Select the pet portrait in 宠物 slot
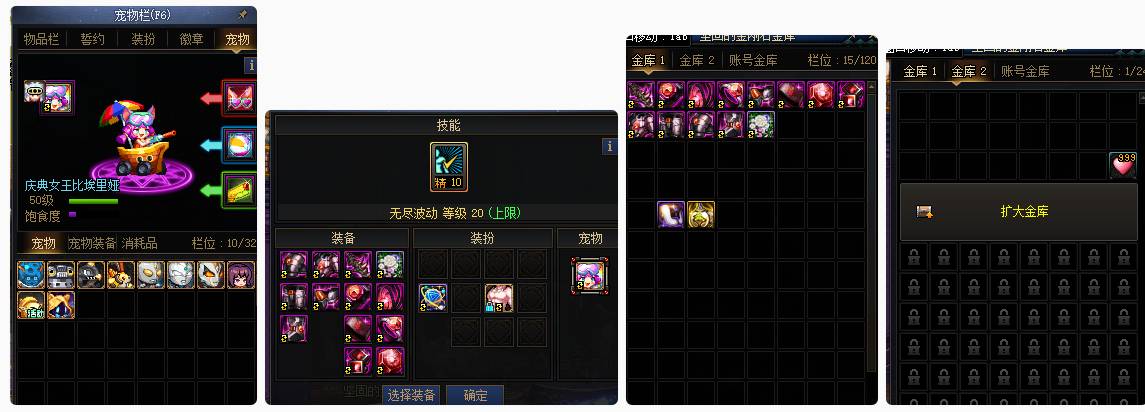 (x=589, y=275)
